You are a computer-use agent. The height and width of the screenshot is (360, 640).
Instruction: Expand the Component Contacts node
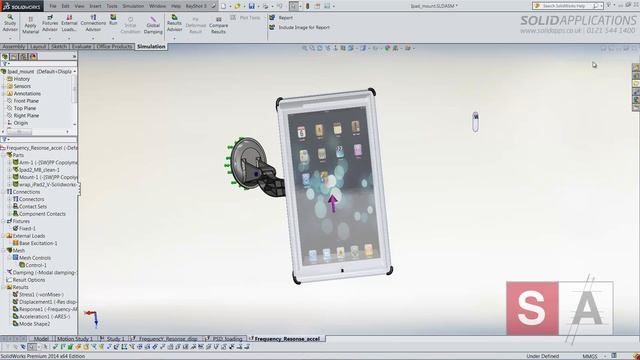coord(10,214)
